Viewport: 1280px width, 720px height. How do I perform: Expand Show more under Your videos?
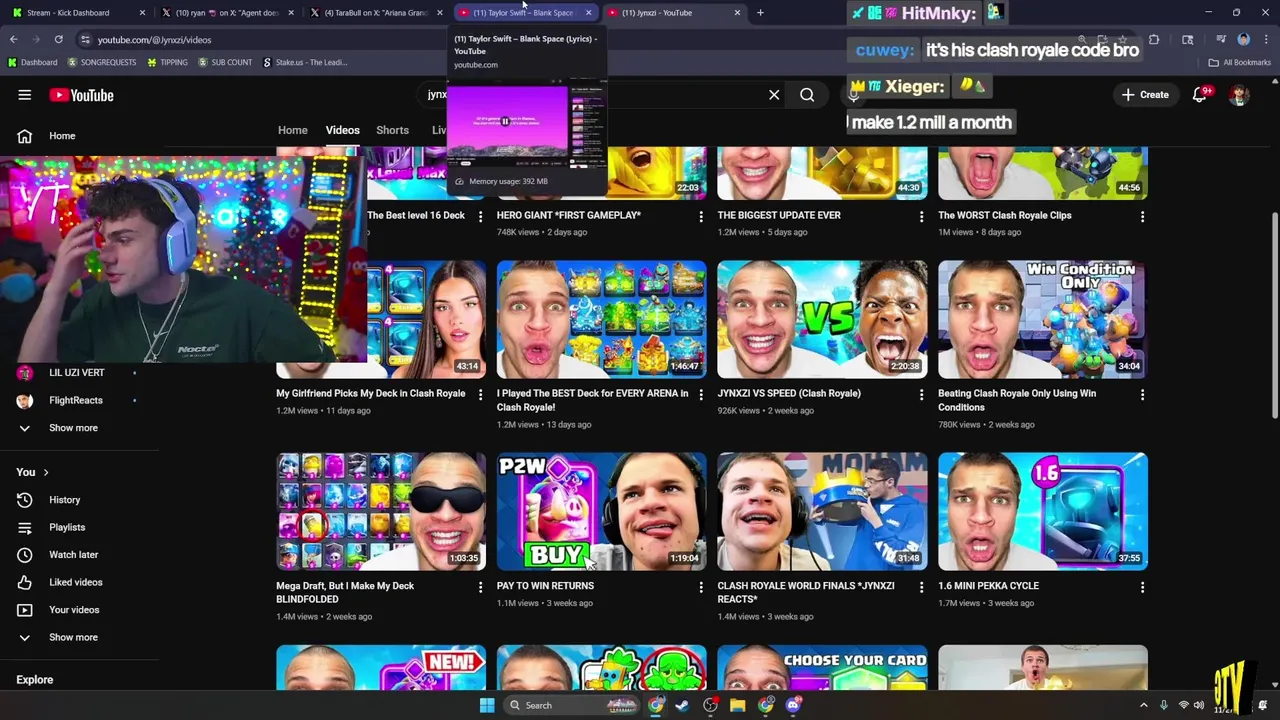pos(73,637)
